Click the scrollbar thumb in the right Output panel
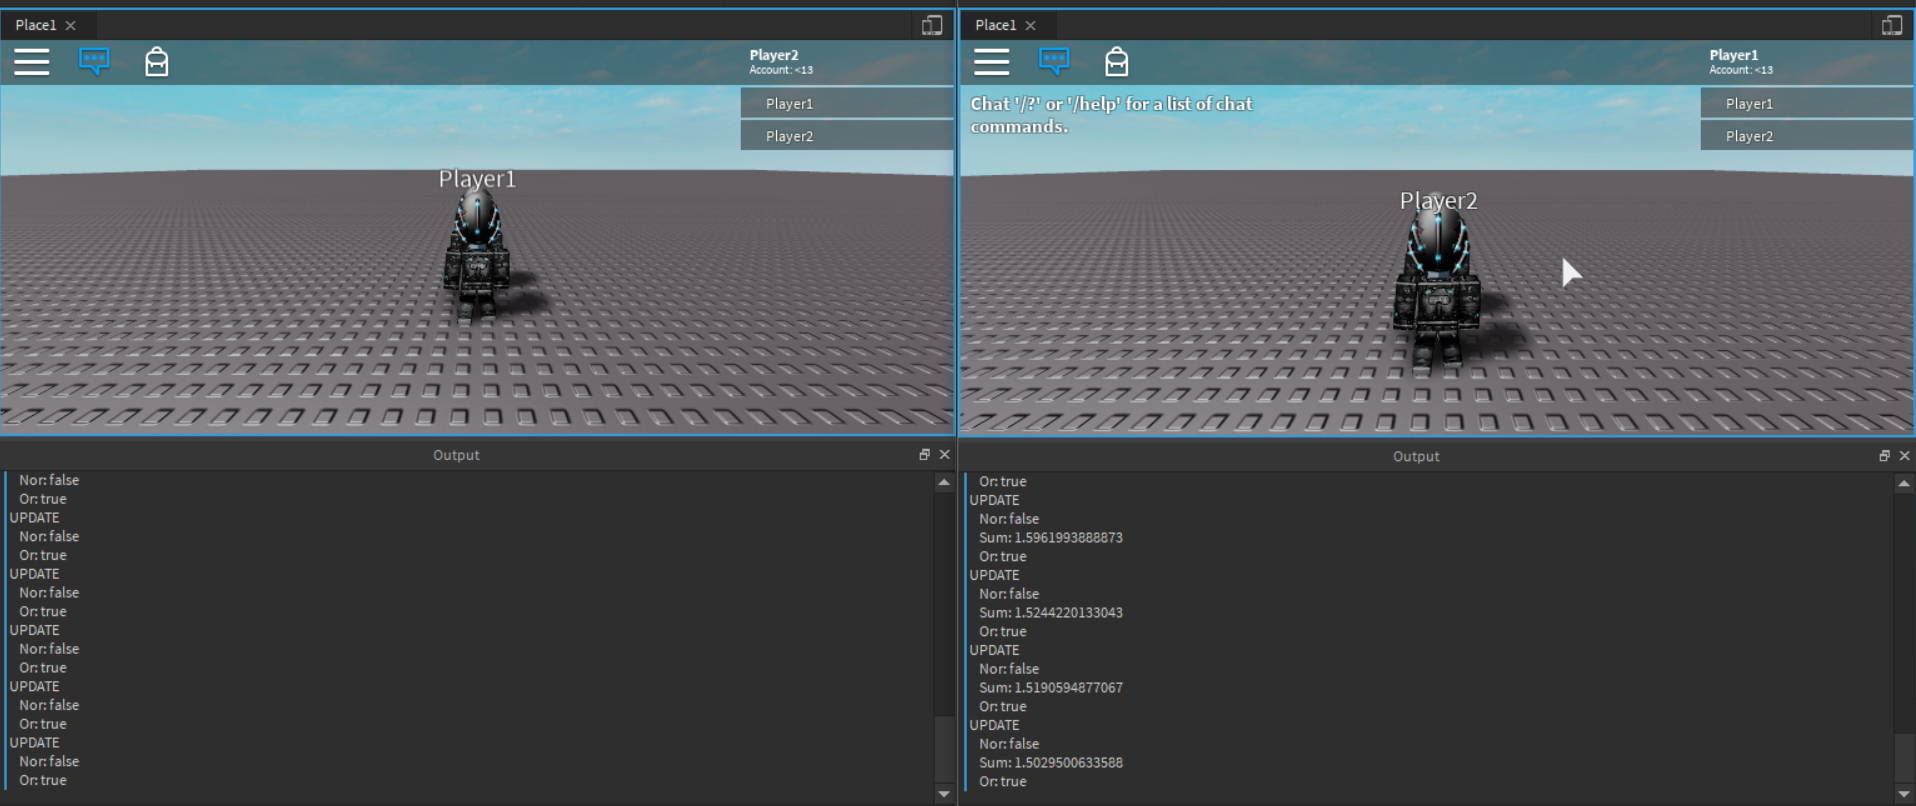Screen dimensions: 1916x806 click(x=1904, y=759)
